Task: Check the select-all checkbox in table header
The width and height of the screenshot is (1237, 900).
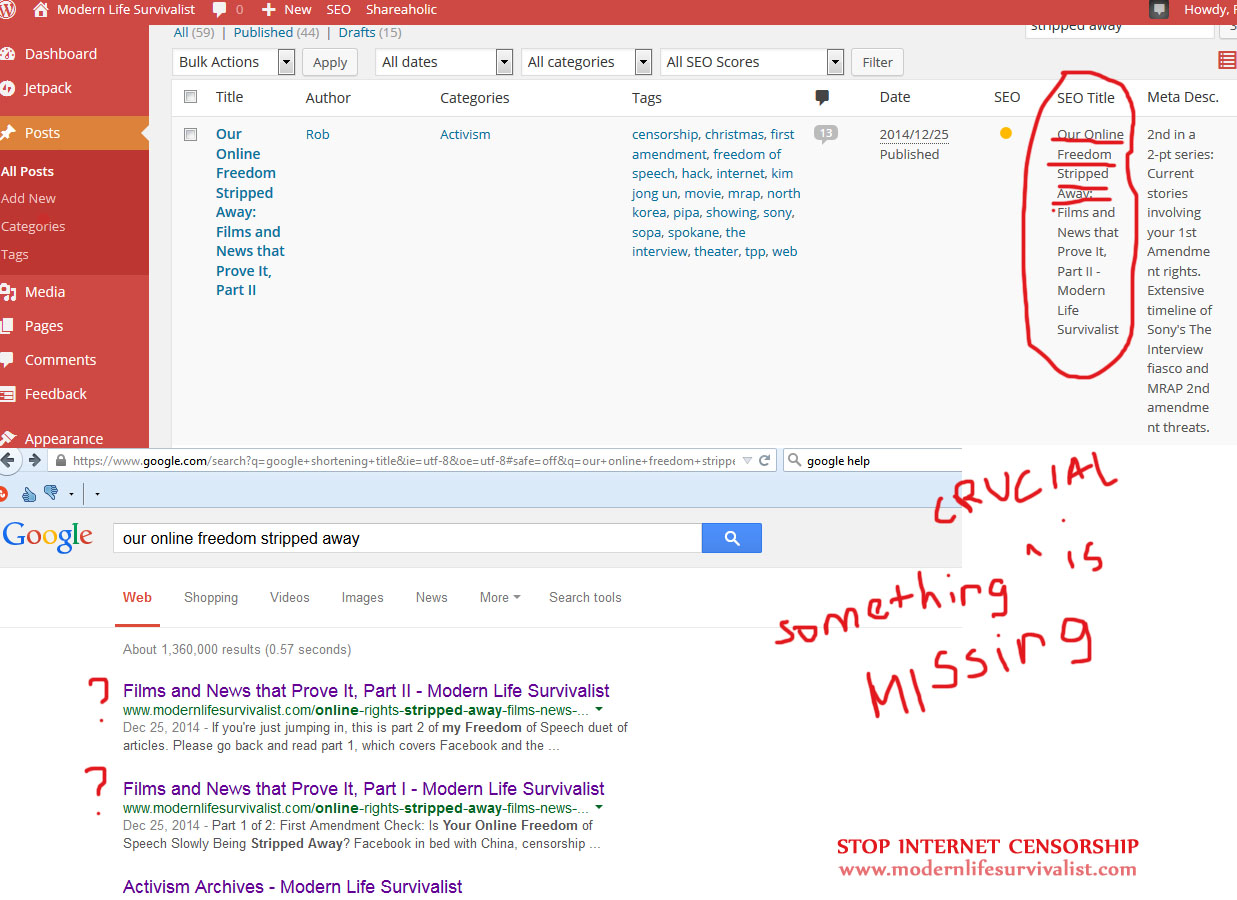Action: (191, 97)
